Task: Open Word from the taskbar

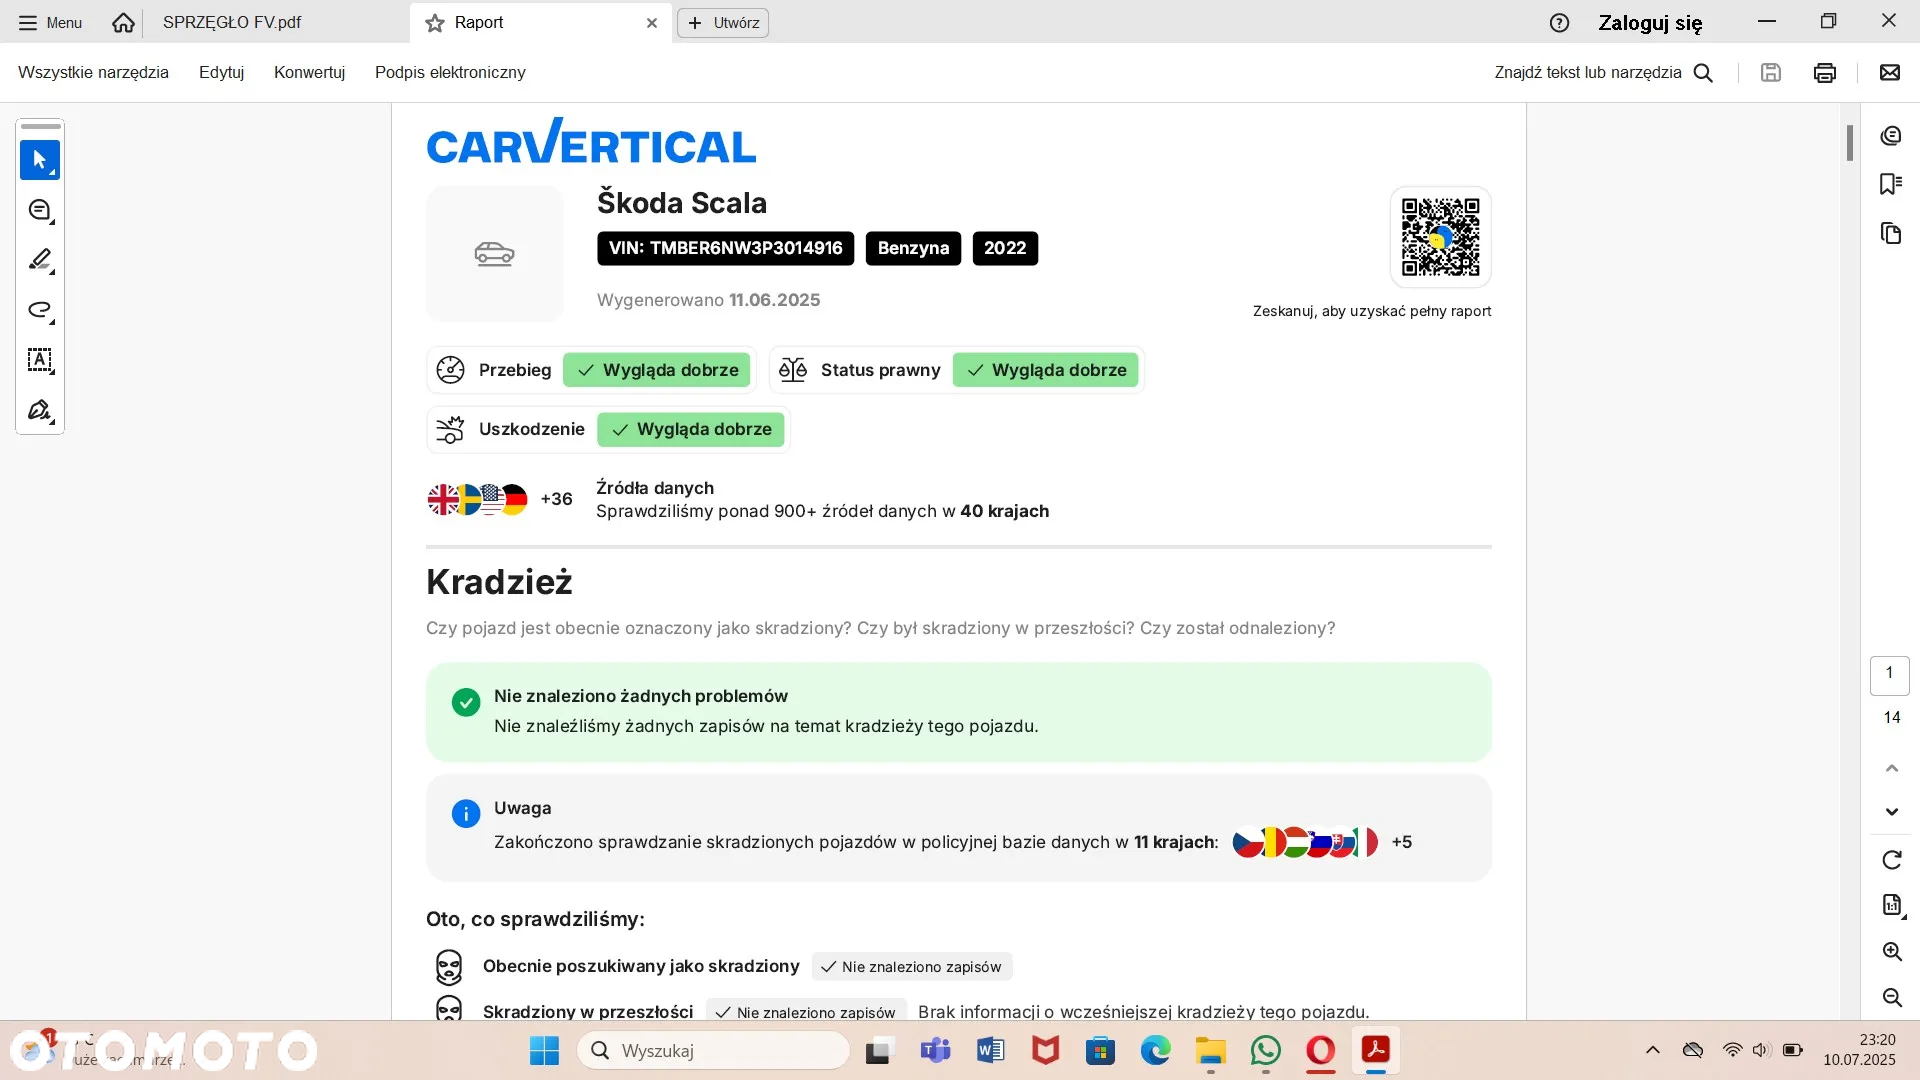Action: 990,1050
